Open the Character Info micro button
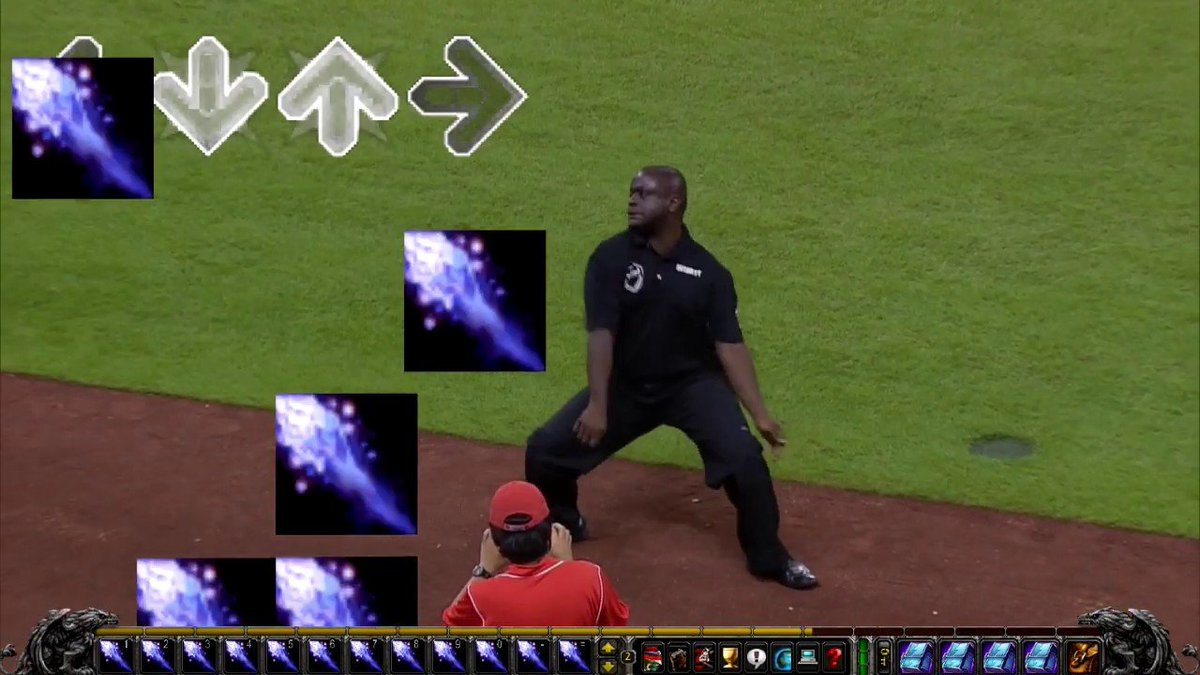Viewport: 1200px width, 675px height. click(653, 658)
